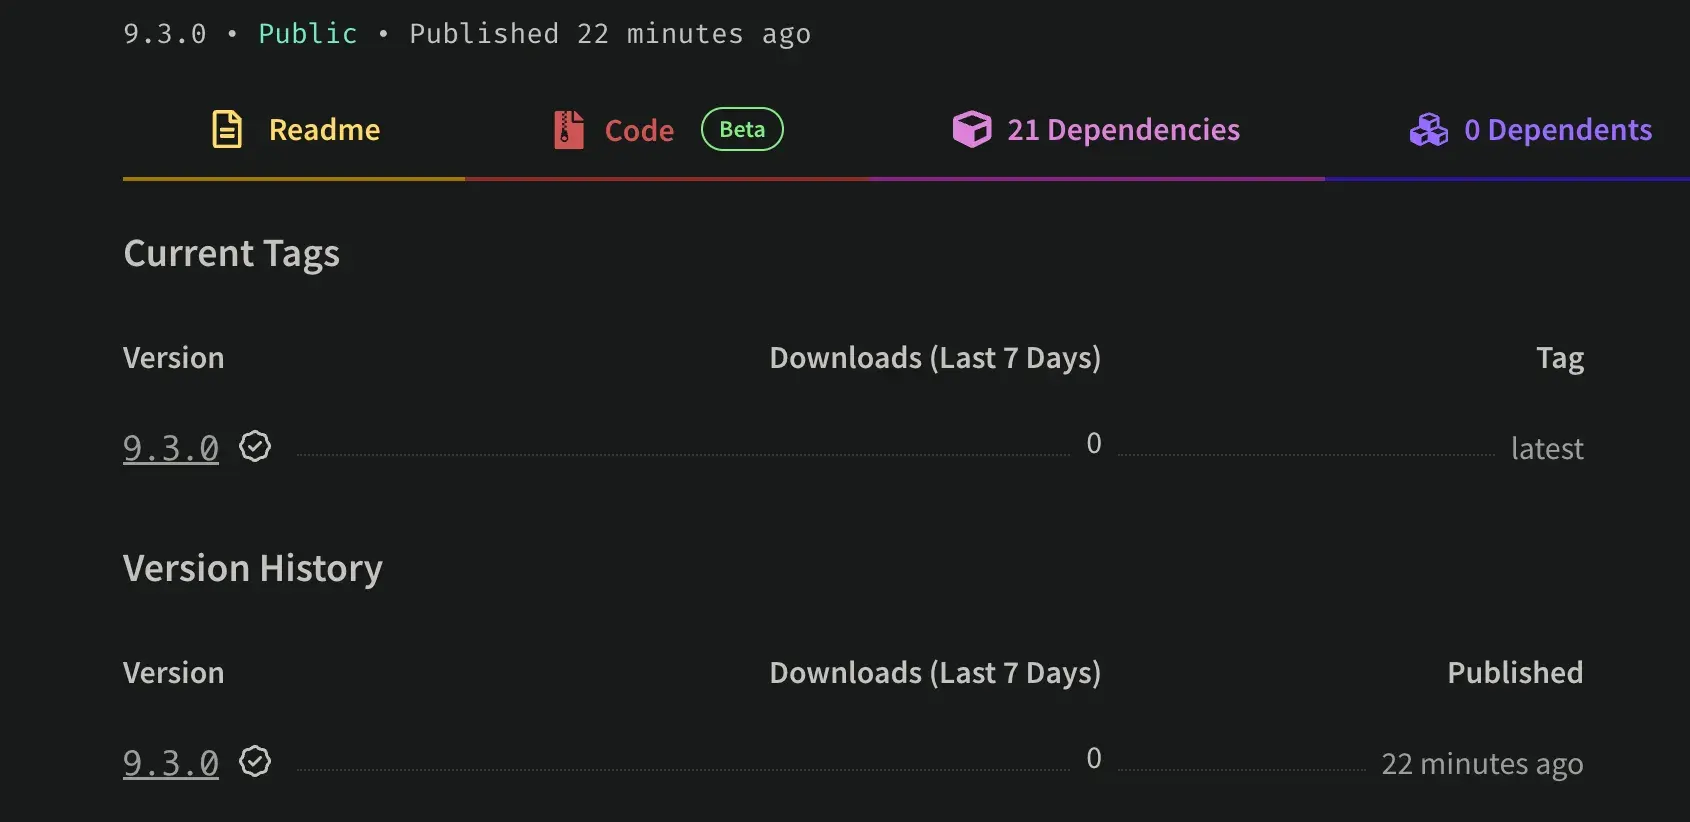Screen dimensions: 1690x822
Task: Click the Dependencies cube icon
Action: coord(971,129)
